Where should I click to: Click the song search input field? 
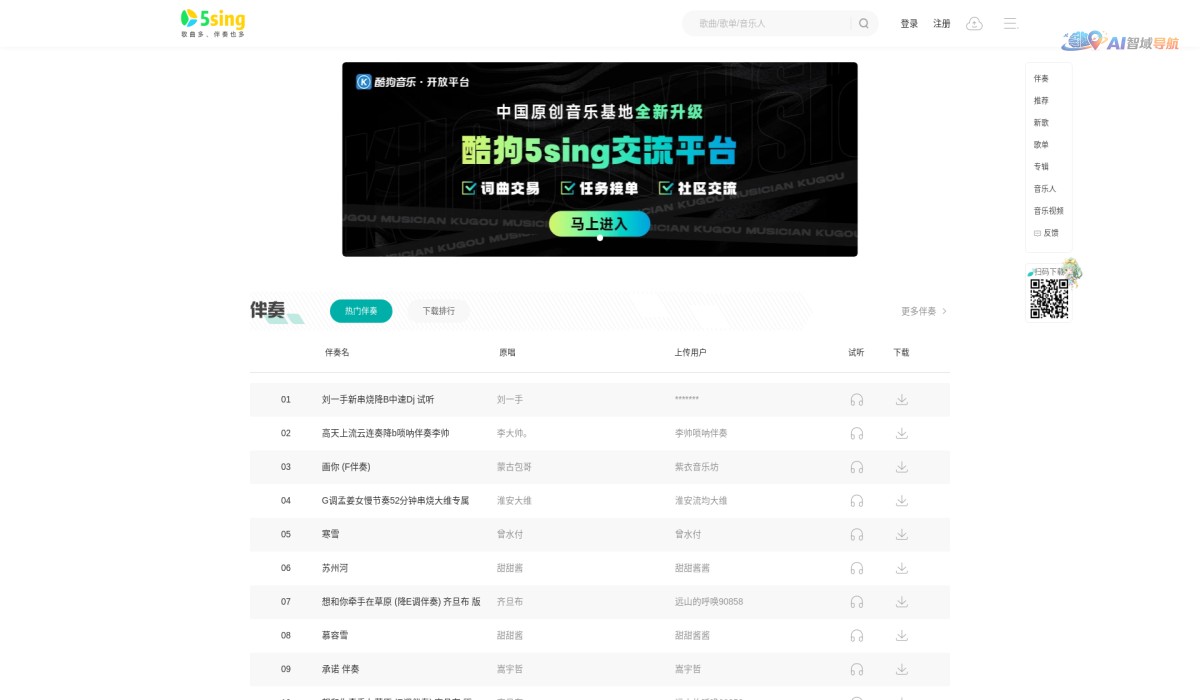click(x=770, y=23)
